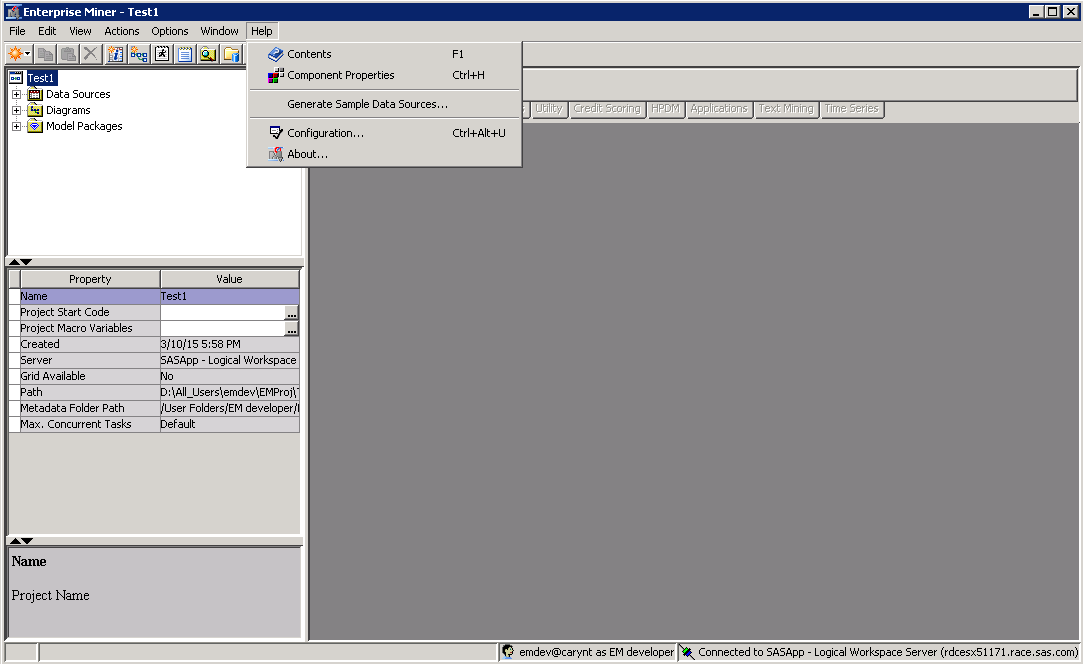Choose Generate Sample Data Sources menu entry
Image resolution: width=1083 pixels, height=664 pixels.
[367, 104]
